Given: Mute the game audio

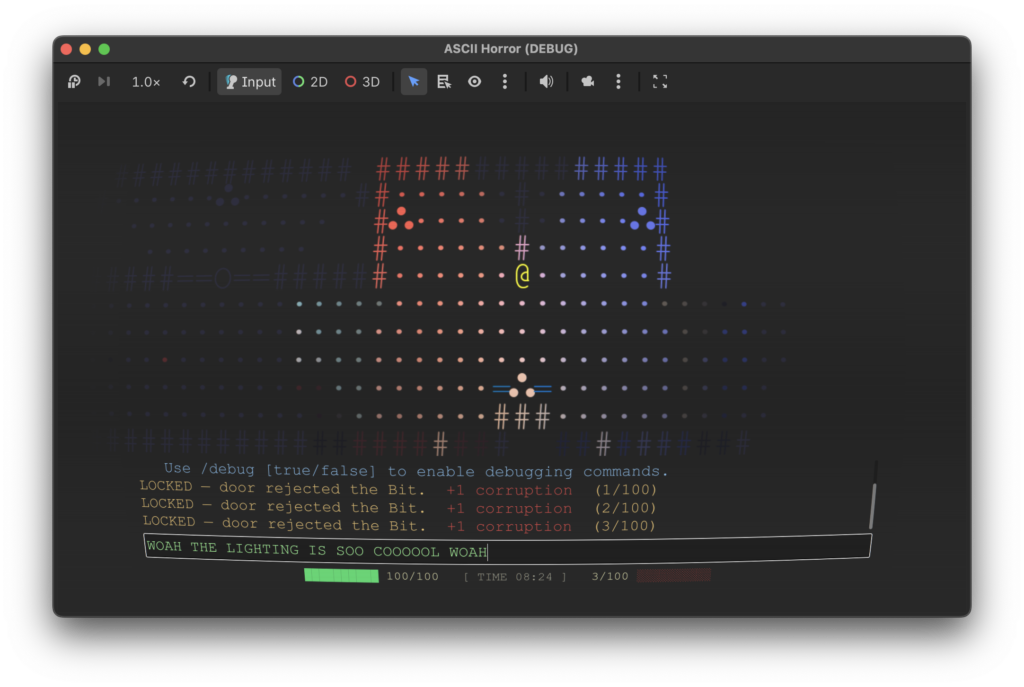Looking at the screenshot, I should (x=546, y=82).
